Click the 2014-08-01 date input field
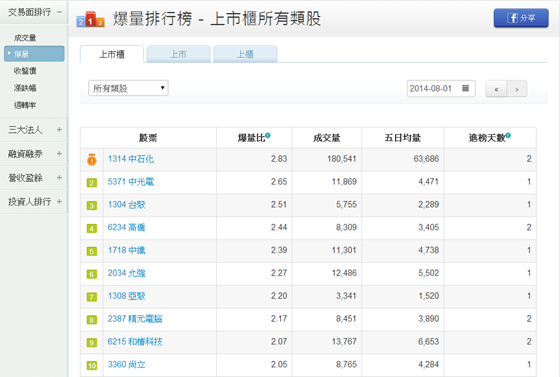The image size is (560, 377). (x=441, y=88)
